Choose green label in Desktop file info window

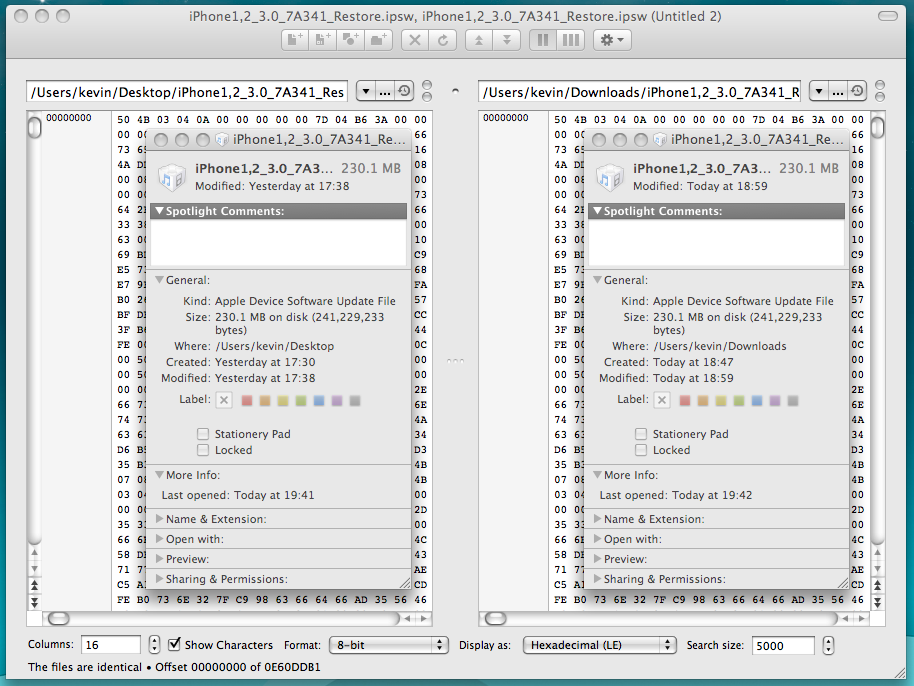click(x=301, y=400)
